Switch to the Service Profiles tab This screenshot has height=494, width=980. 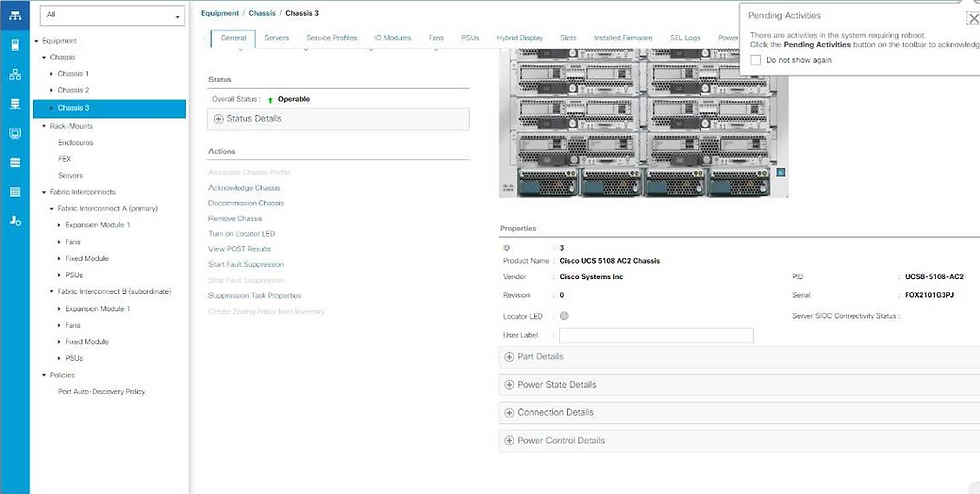click(x=331, y=38)
